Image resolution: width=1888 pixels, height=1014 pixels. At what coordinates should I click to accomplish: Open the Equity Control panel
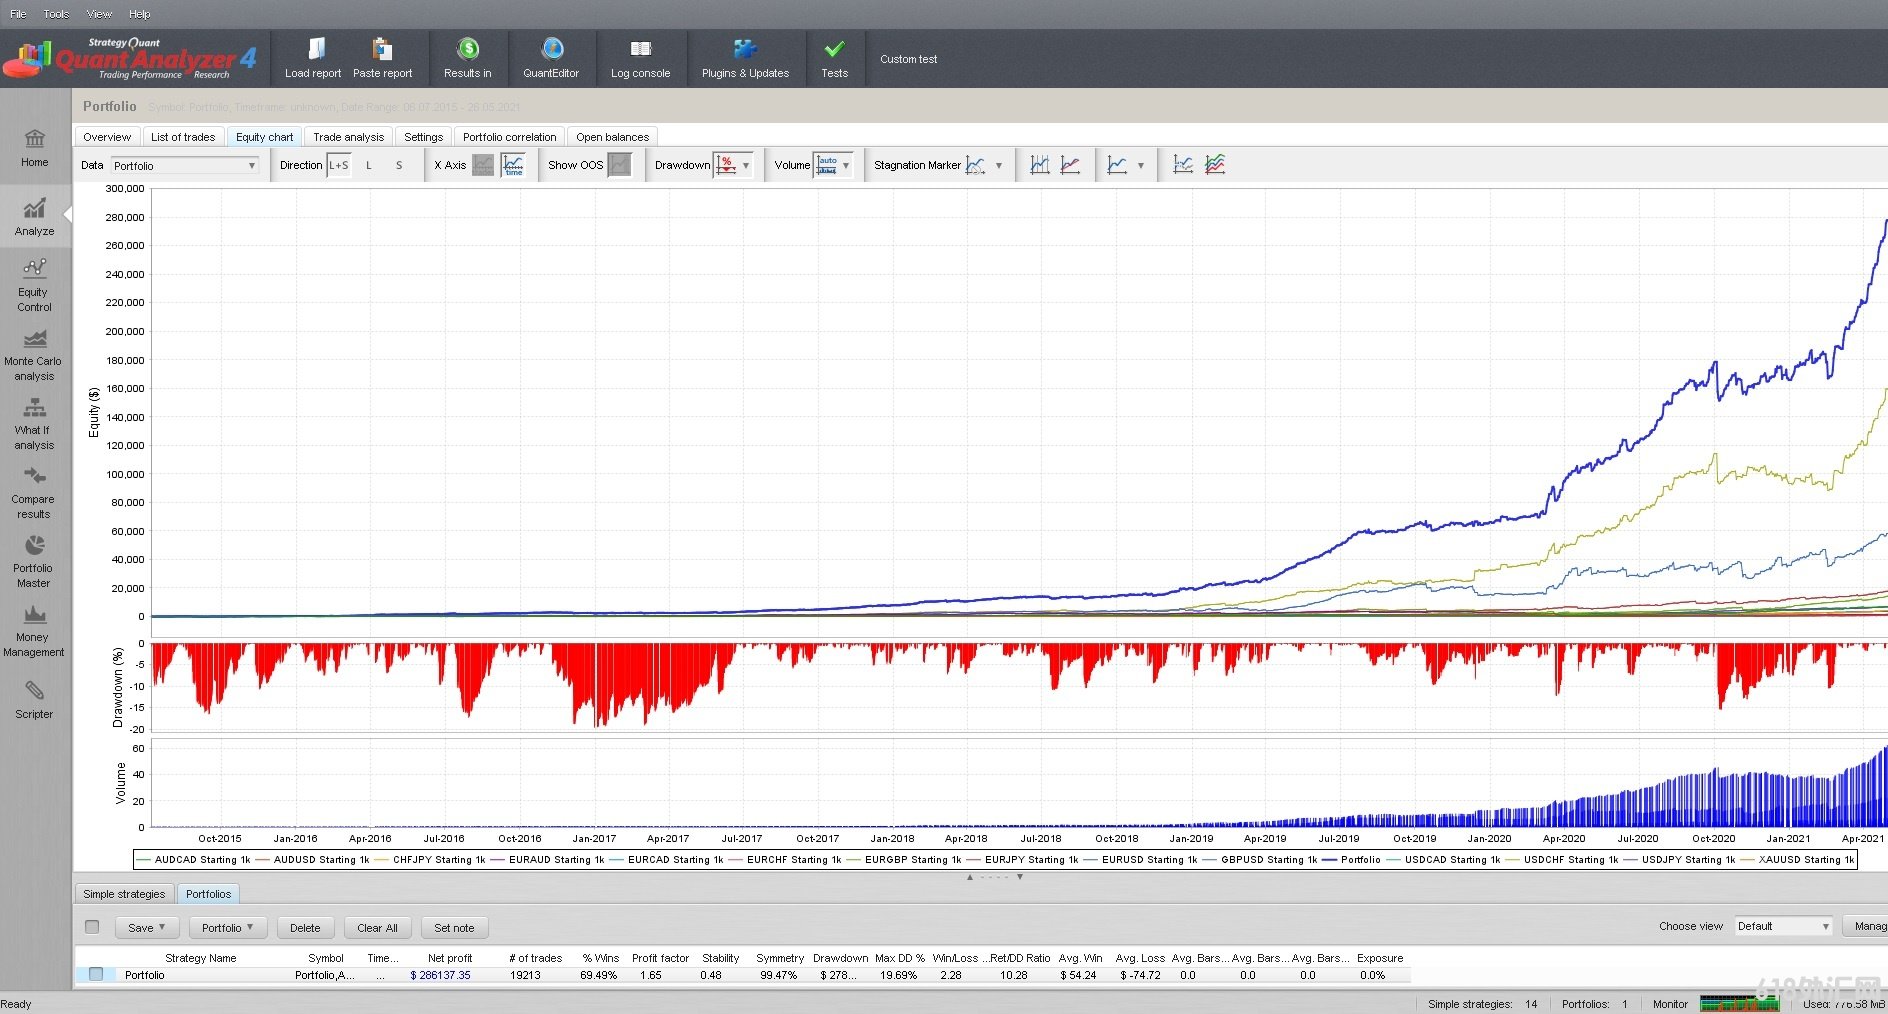(34, 285)
